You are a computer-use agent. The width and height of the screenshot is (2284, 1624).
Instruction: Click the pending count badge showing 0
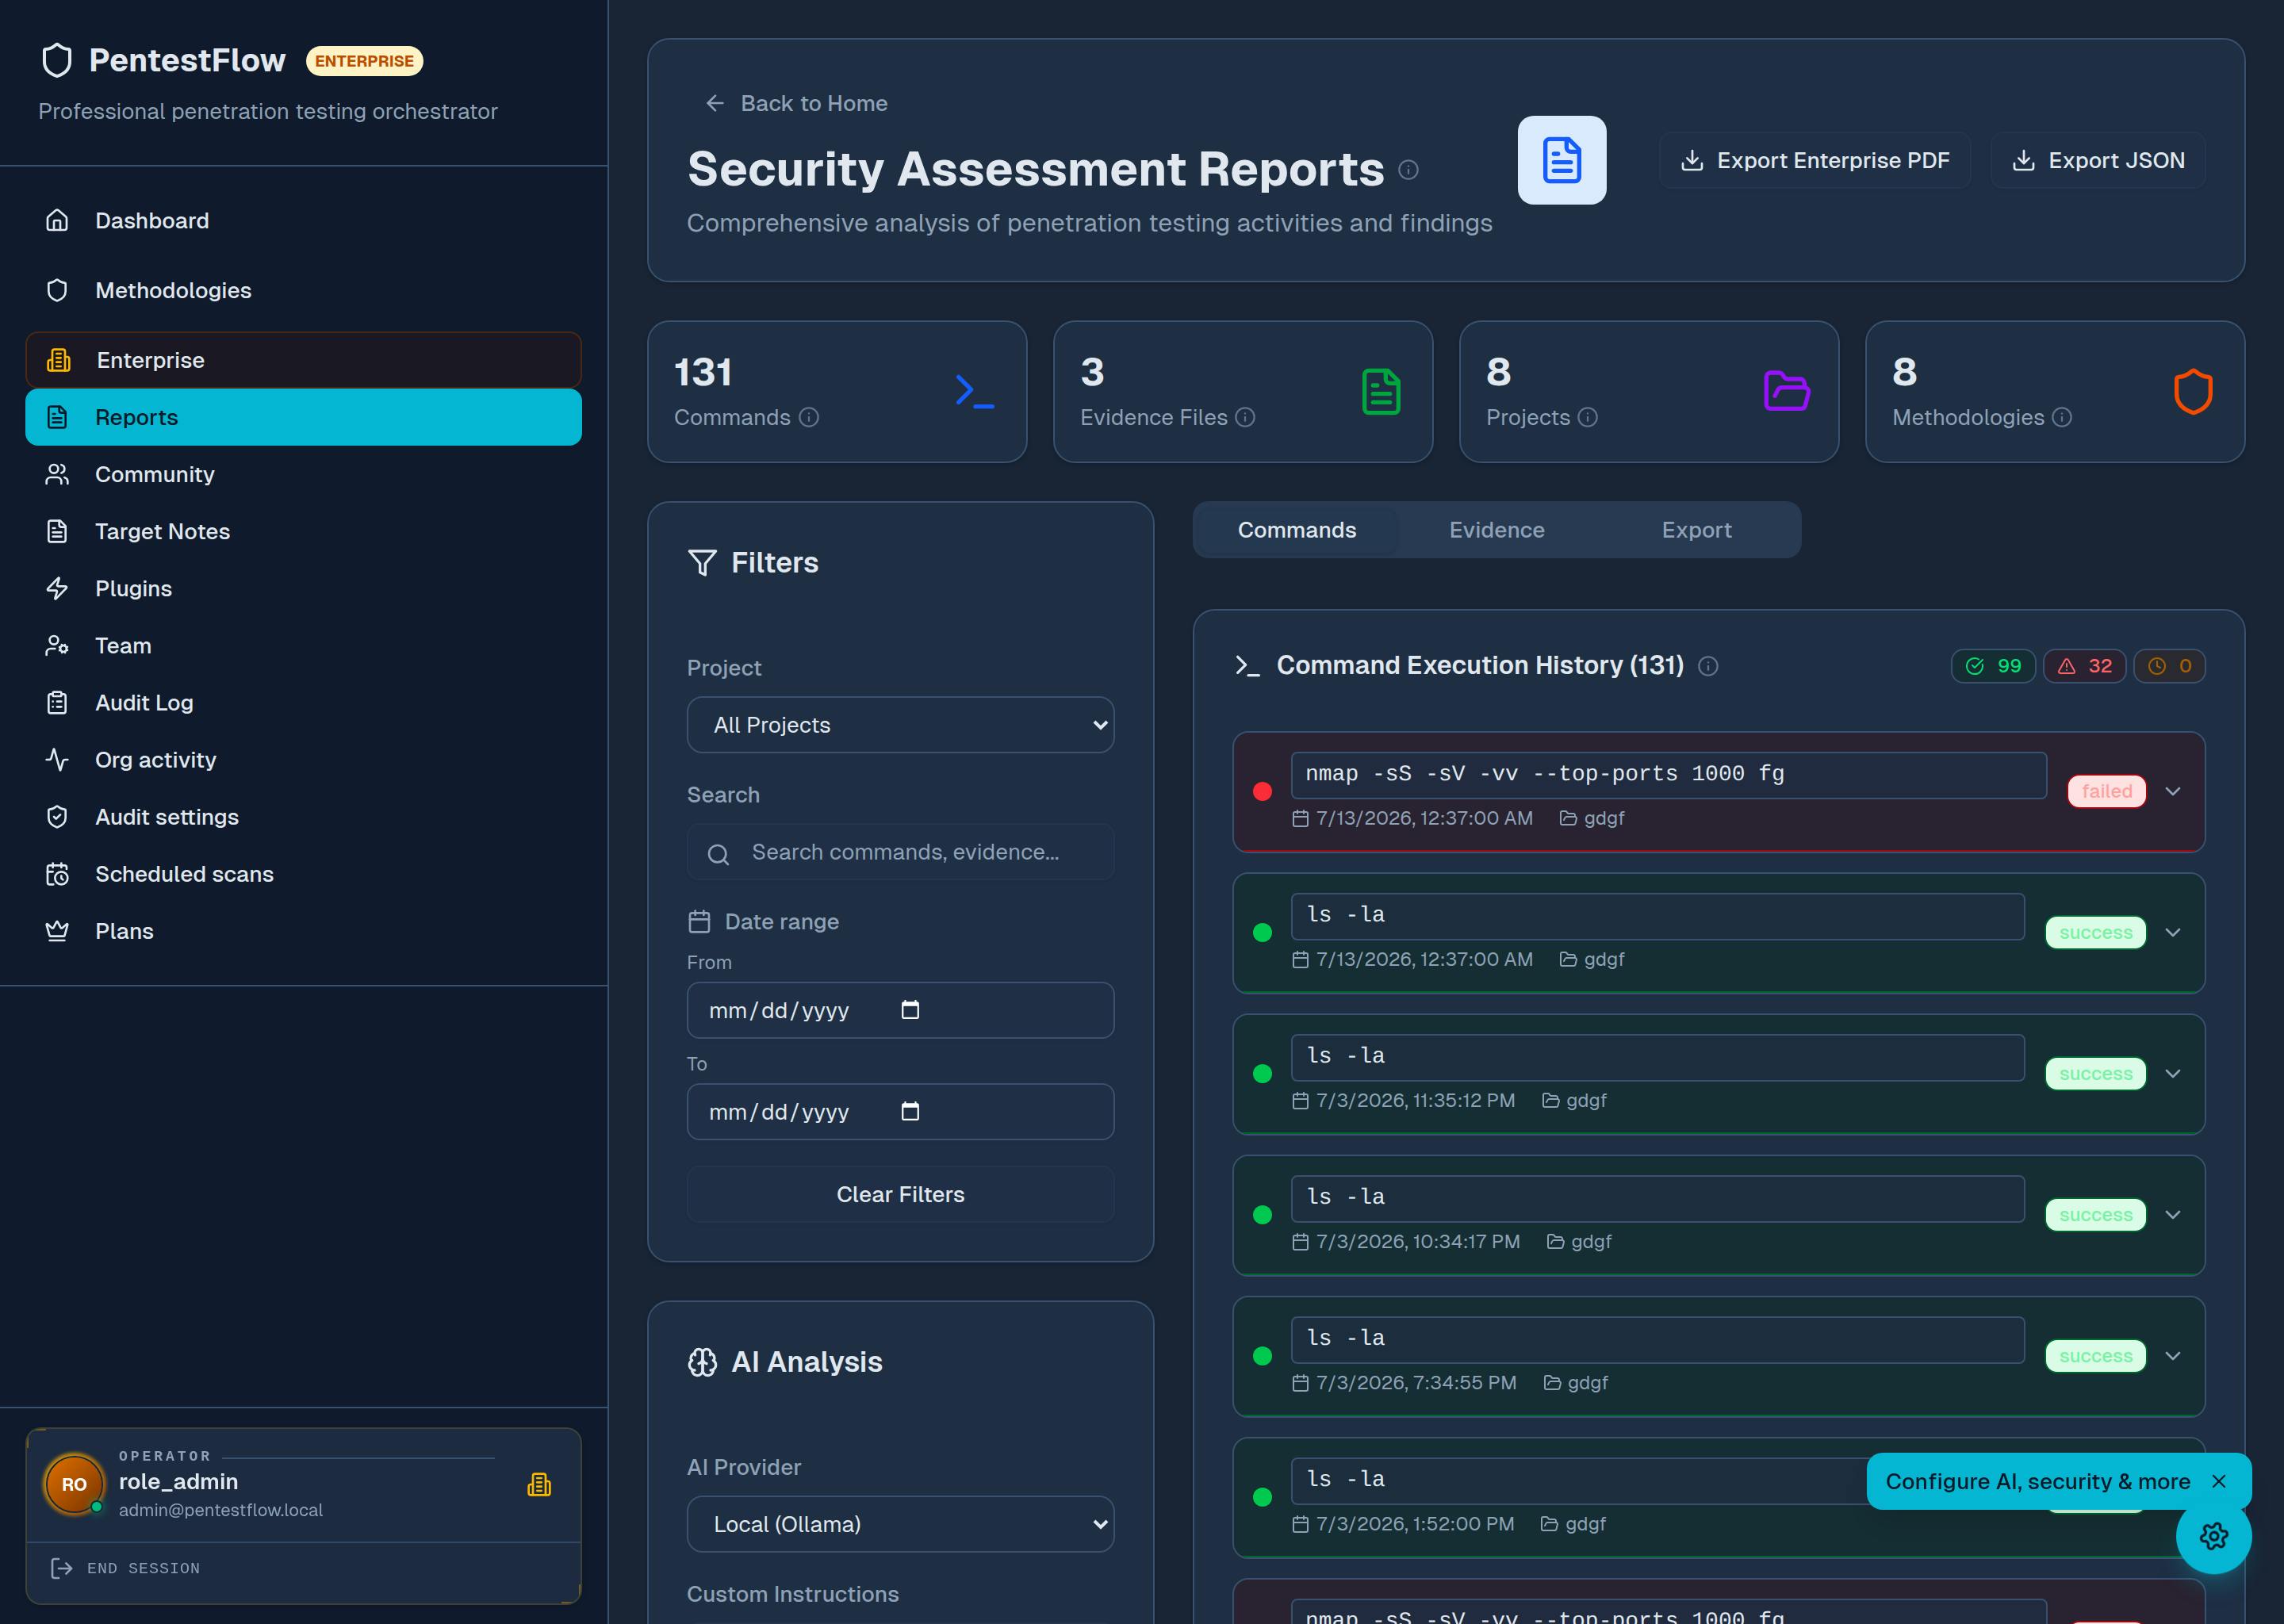point(2169,666)
